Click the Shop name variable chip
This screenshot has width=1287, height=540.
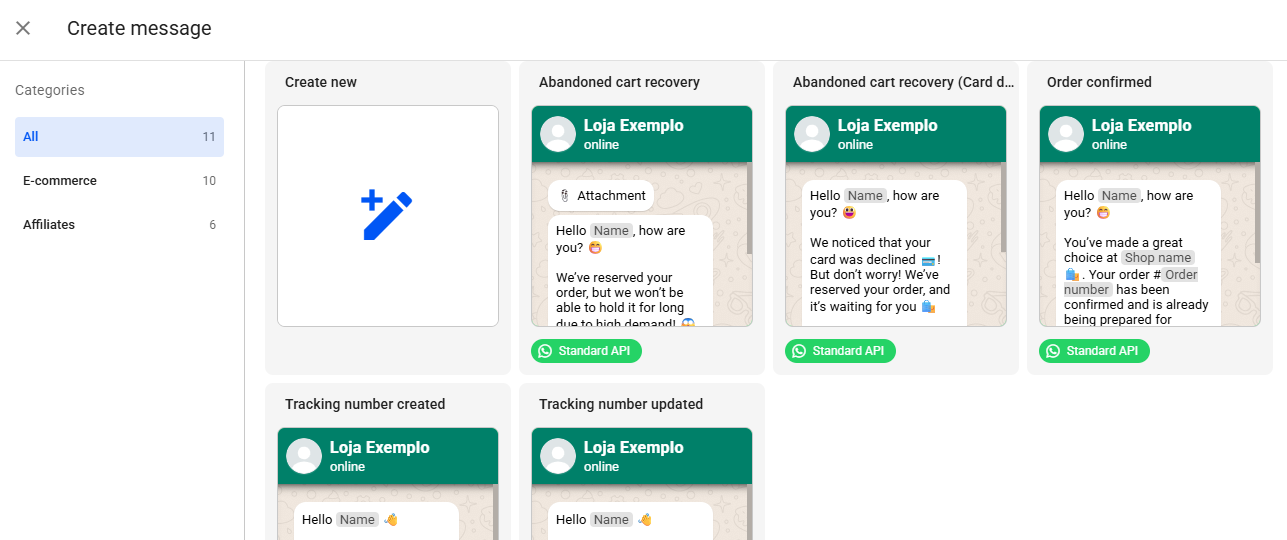pos(1158,258)
